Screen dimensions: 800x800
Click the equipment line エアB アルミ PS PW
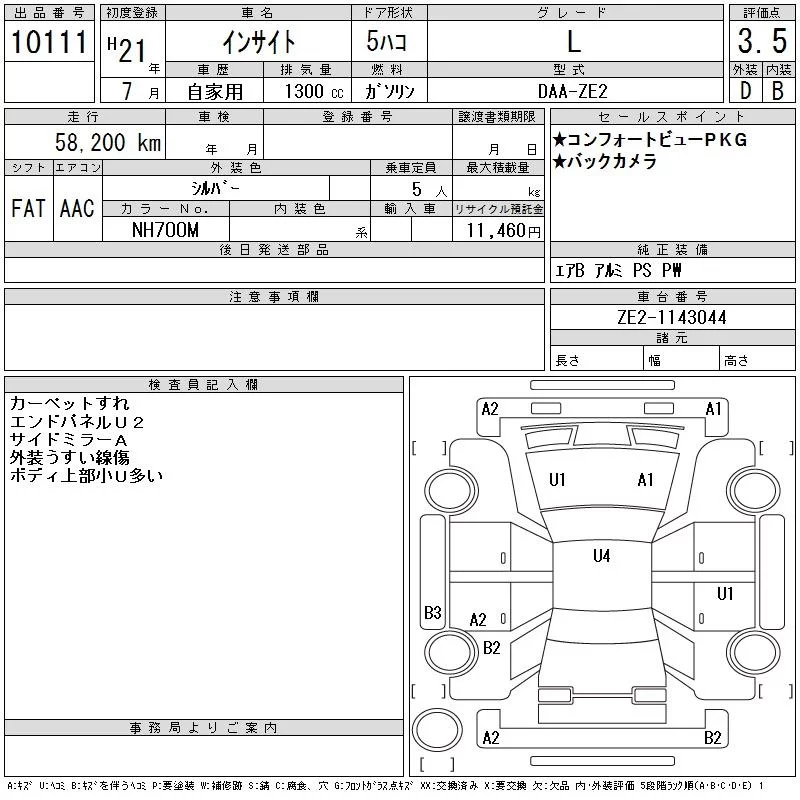(617, 270)
